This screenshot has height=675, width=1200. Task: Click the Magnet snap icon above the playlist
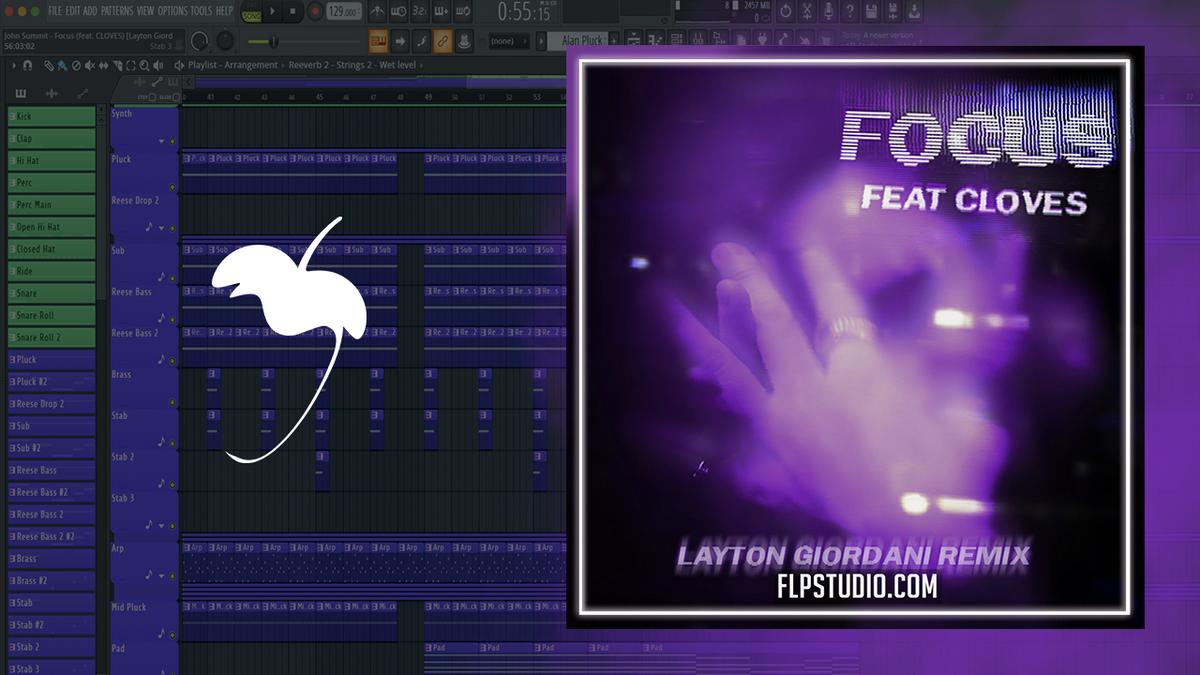pos(27,65)
